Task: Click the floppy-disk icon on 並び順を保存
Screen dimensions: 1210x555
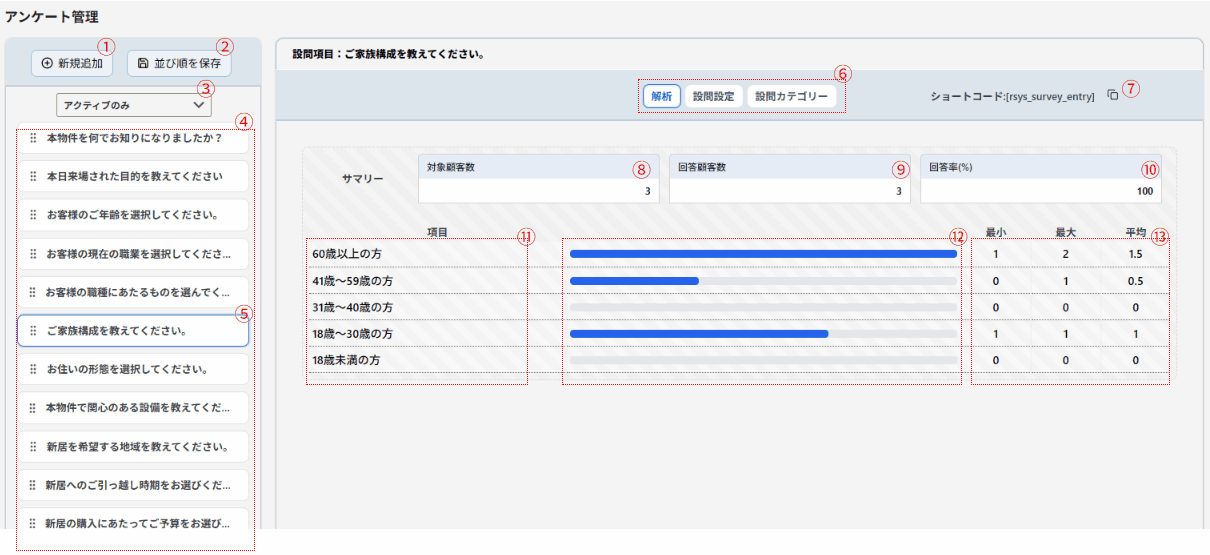Action: point(144,63)
